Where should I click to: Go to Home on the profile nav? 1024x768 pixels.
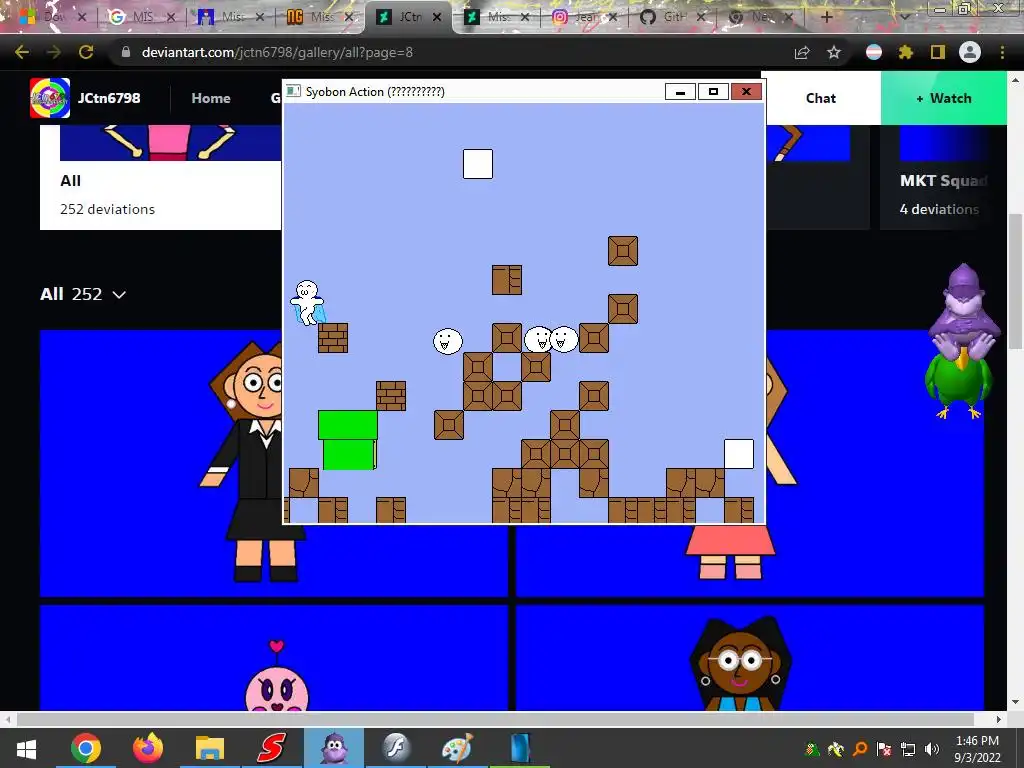211,98
